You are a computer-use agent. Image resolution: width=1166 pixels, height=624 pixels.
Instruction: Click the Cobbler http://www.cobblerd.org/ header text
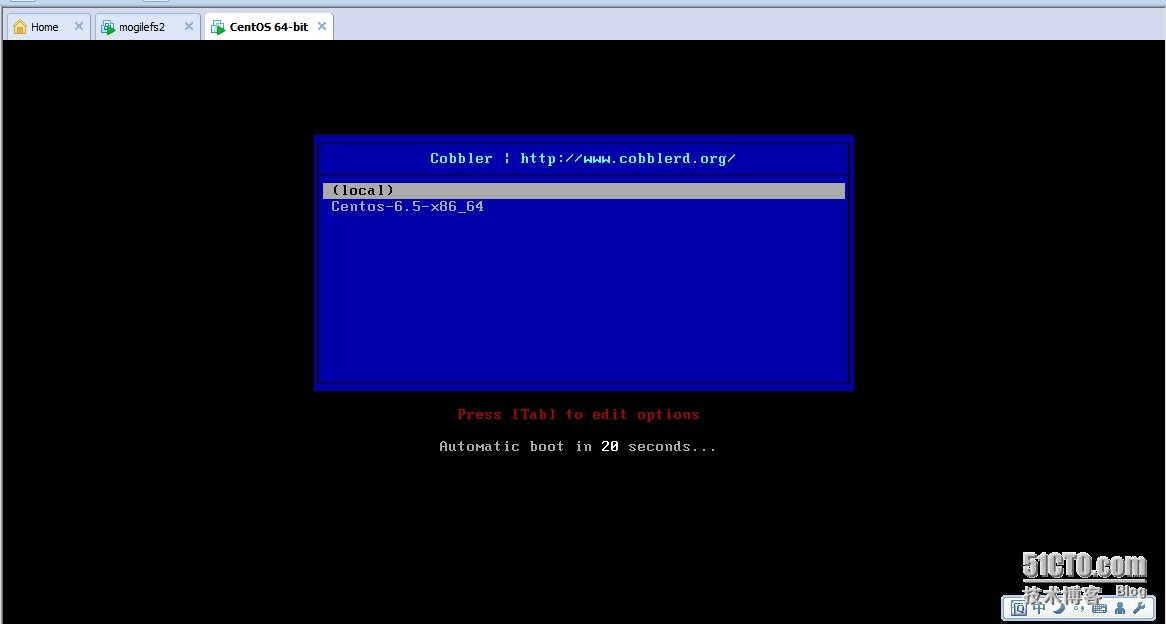(x=583, y=158)
